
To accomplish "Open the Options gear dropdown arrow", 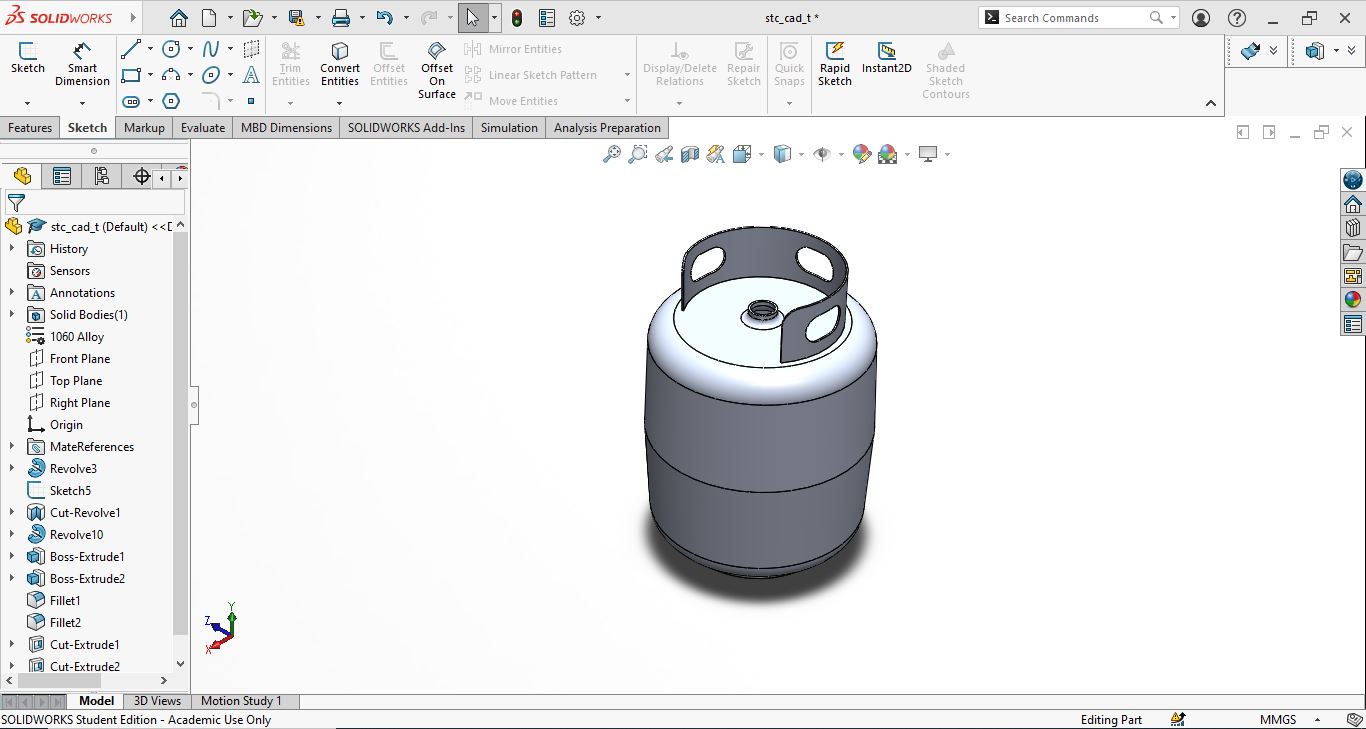I will (599, 18).
